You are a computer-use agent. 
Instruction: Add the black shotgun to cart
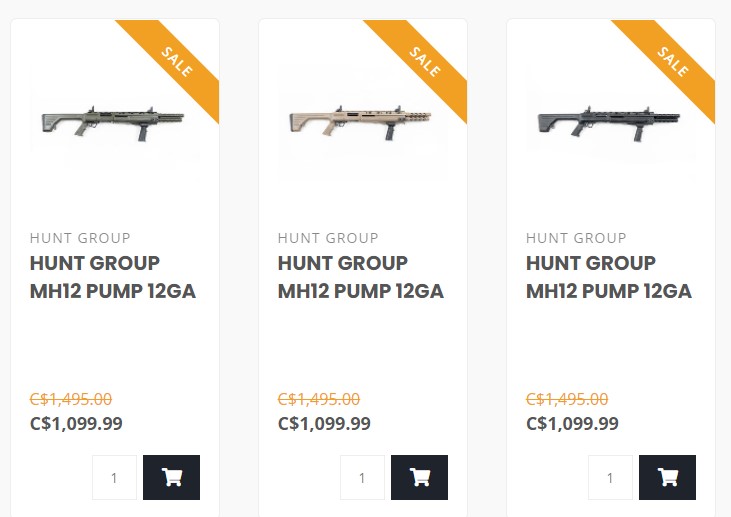click(x=667, y=477)
